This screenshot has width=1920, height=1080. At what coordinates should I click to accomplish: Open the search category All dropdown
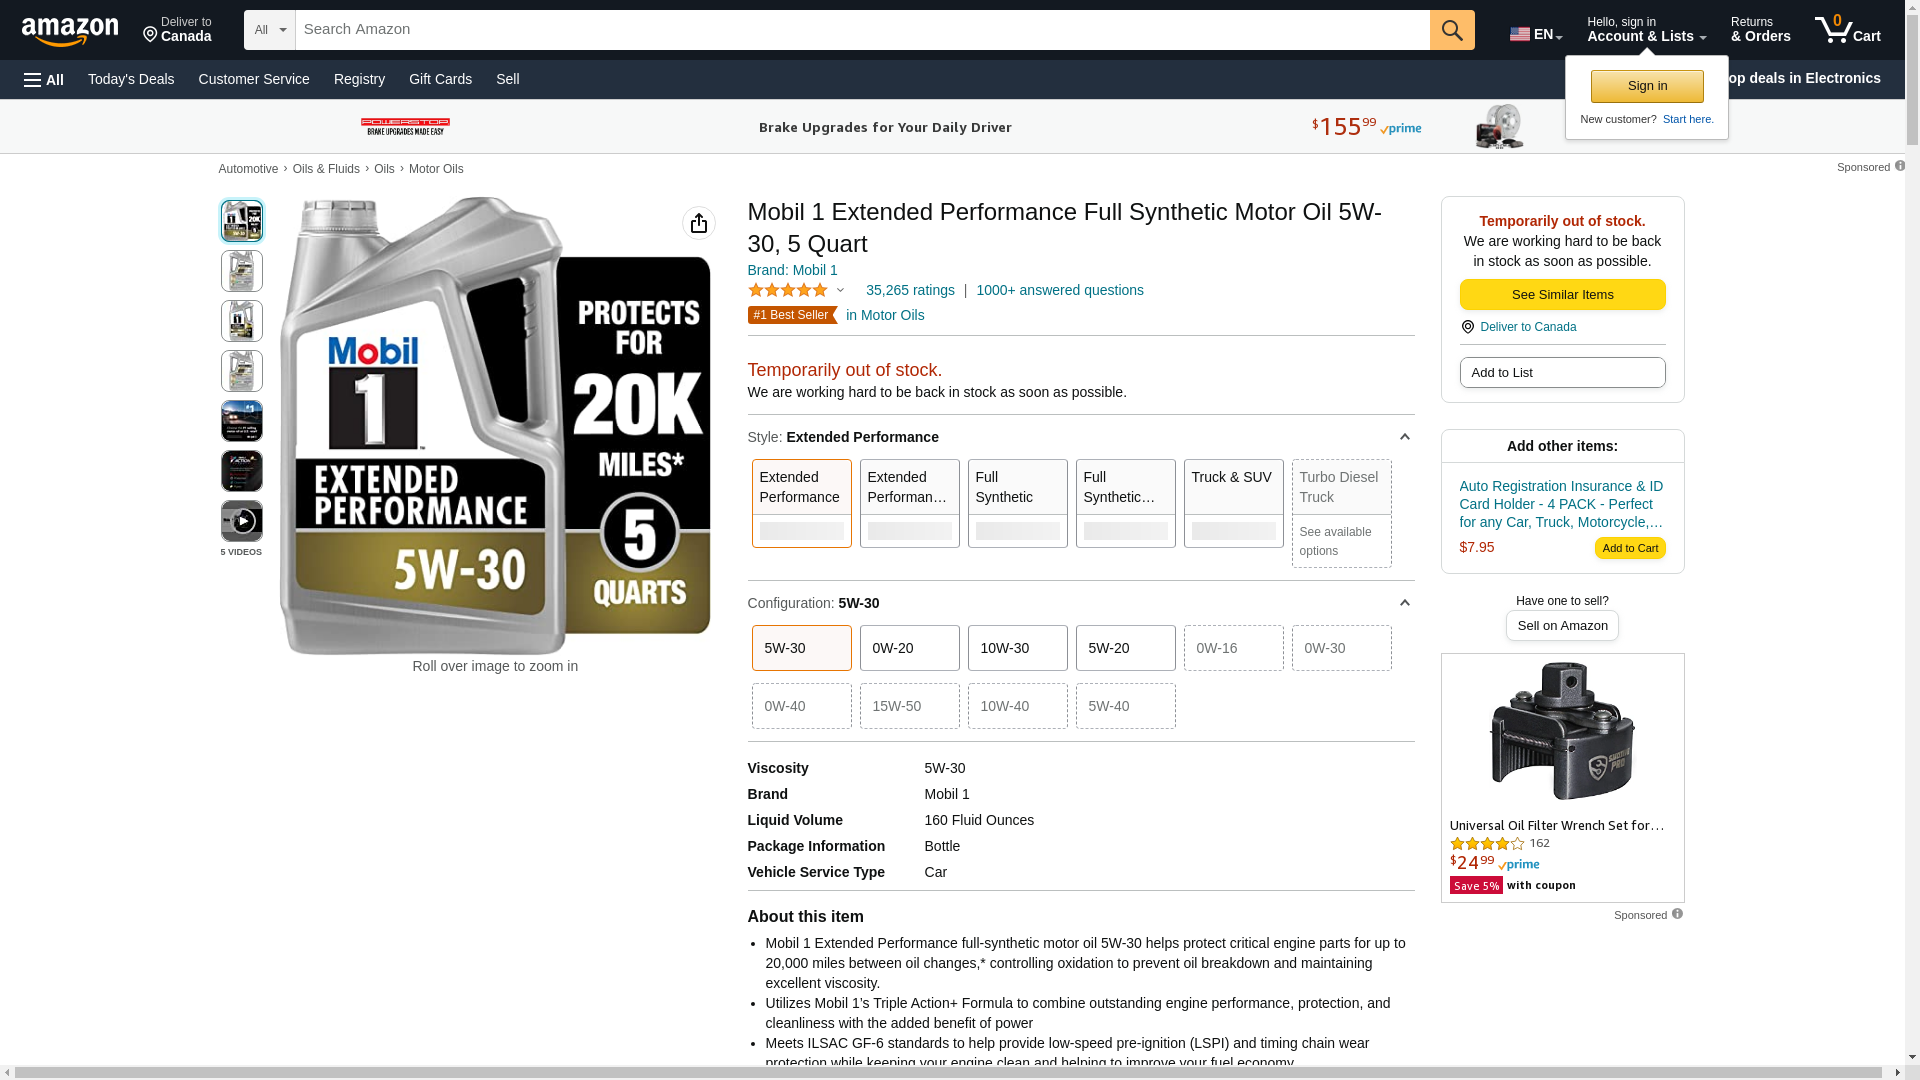[x=269, y=30]
